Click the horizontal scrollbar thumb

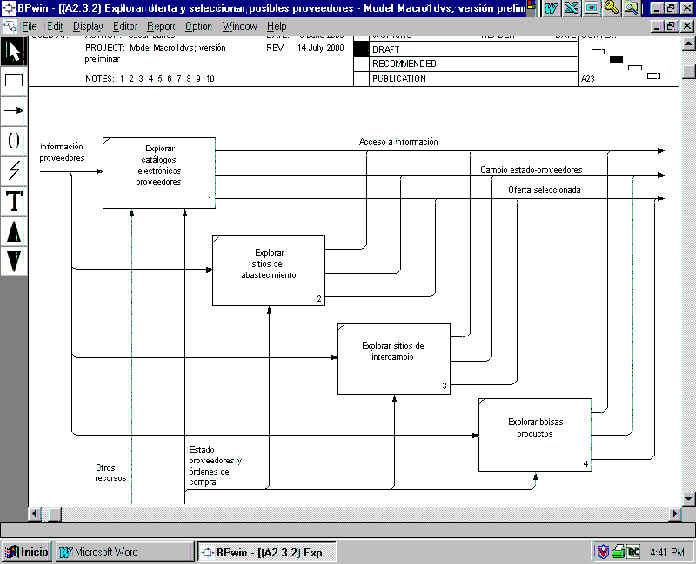(x=54, y=514)
